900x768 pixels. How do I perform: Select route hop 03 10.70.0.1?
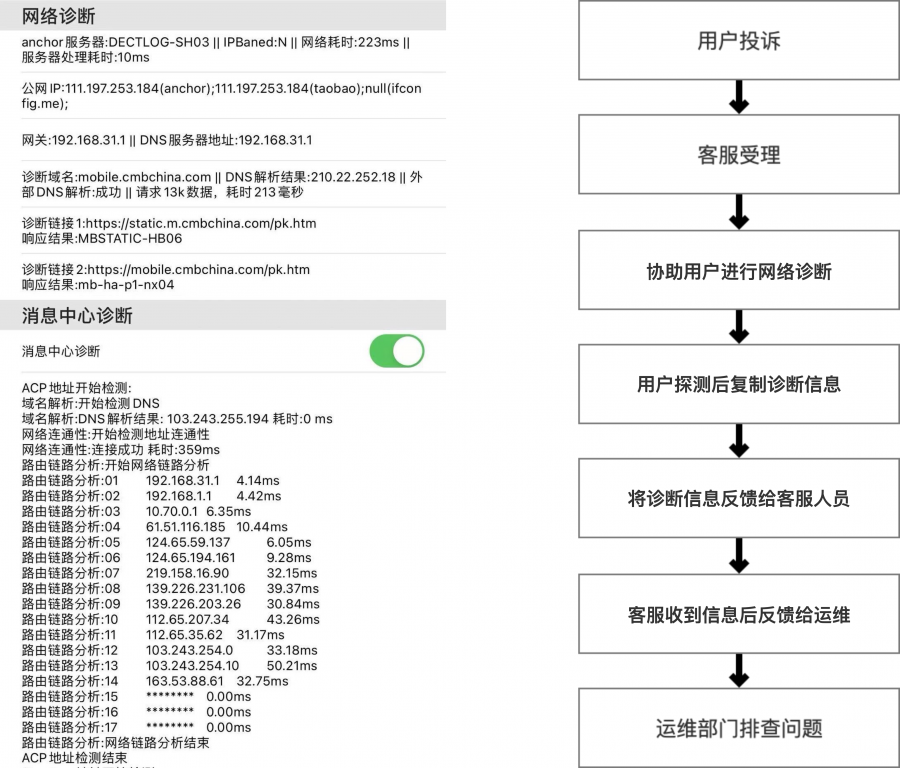coord(136,511)
